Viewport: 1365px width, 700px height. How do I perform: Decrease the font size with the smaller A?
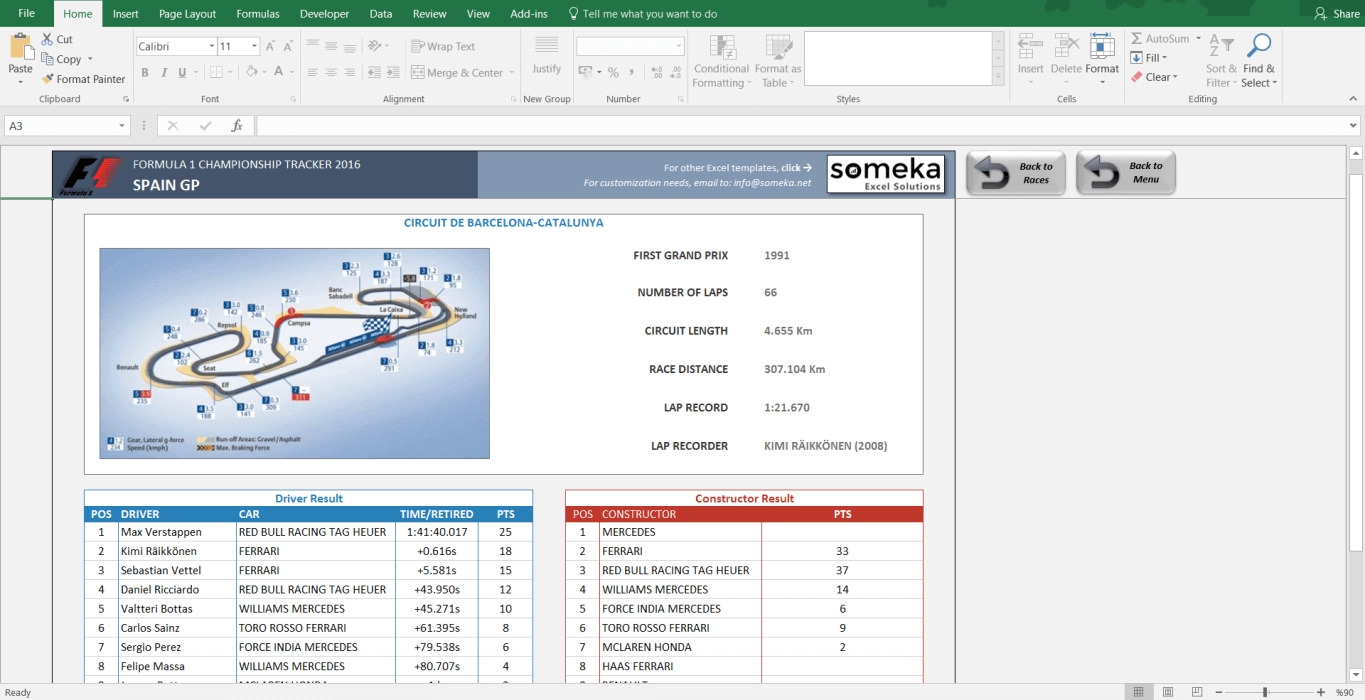click(x=289, y=46)
